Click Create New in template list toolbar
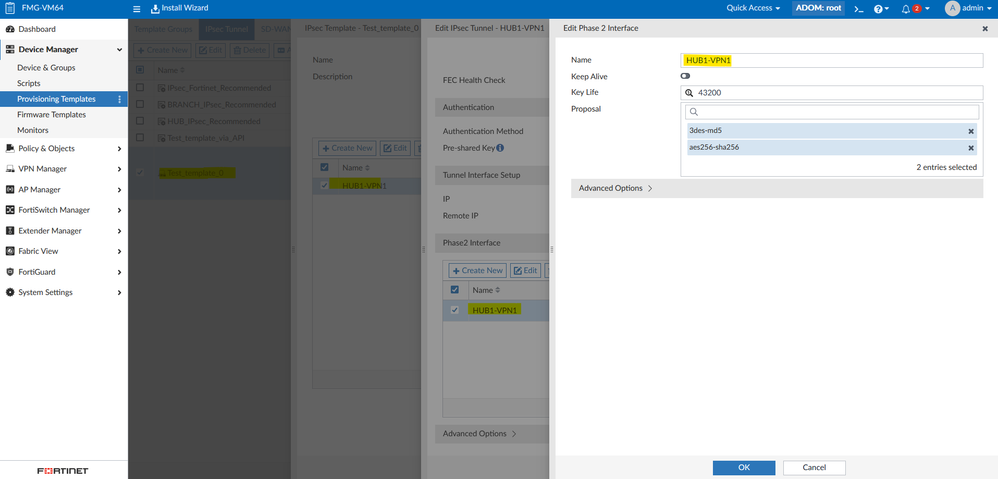Image resolution: width=998 pixels, height=479 pixels. point(163,50)
